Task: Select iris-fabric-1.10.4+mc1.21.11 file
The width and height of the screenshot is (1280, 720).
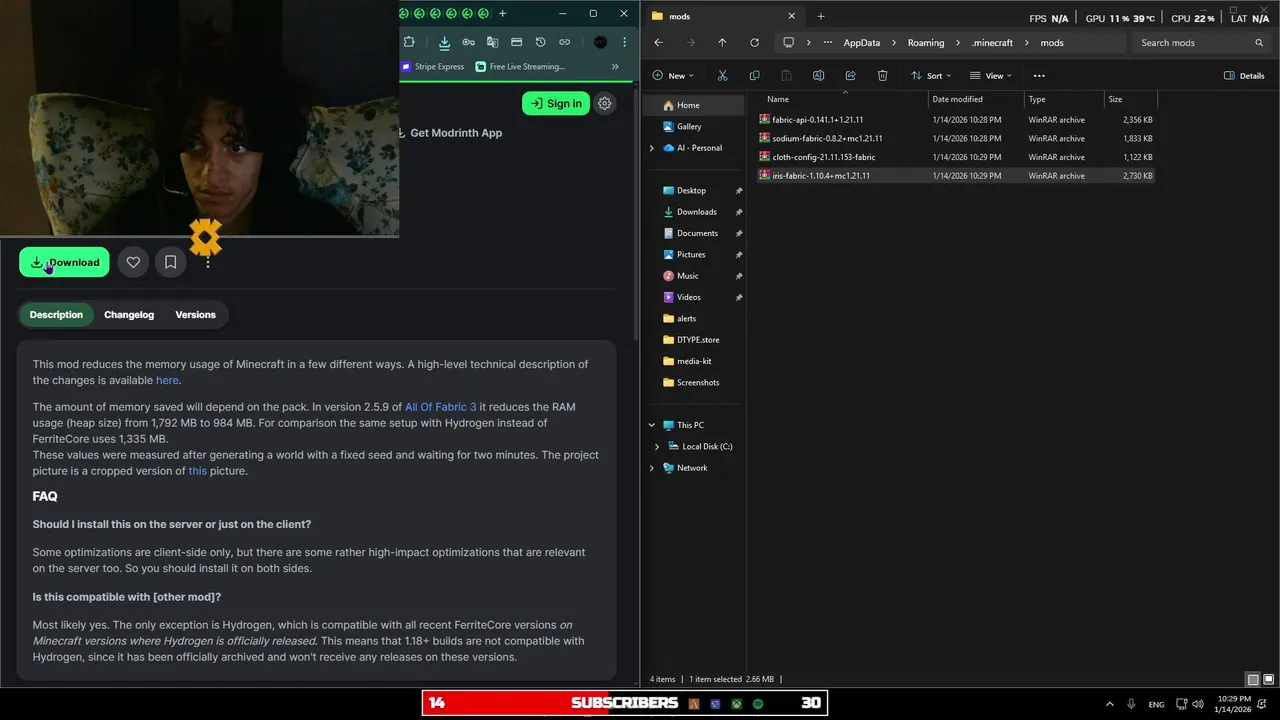Action: pos(956,175)
